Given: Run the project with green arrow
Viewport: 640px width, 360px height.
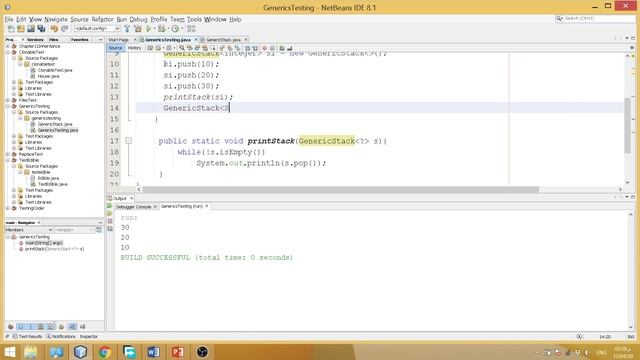Looking at the screenshot, I should 149,29.
